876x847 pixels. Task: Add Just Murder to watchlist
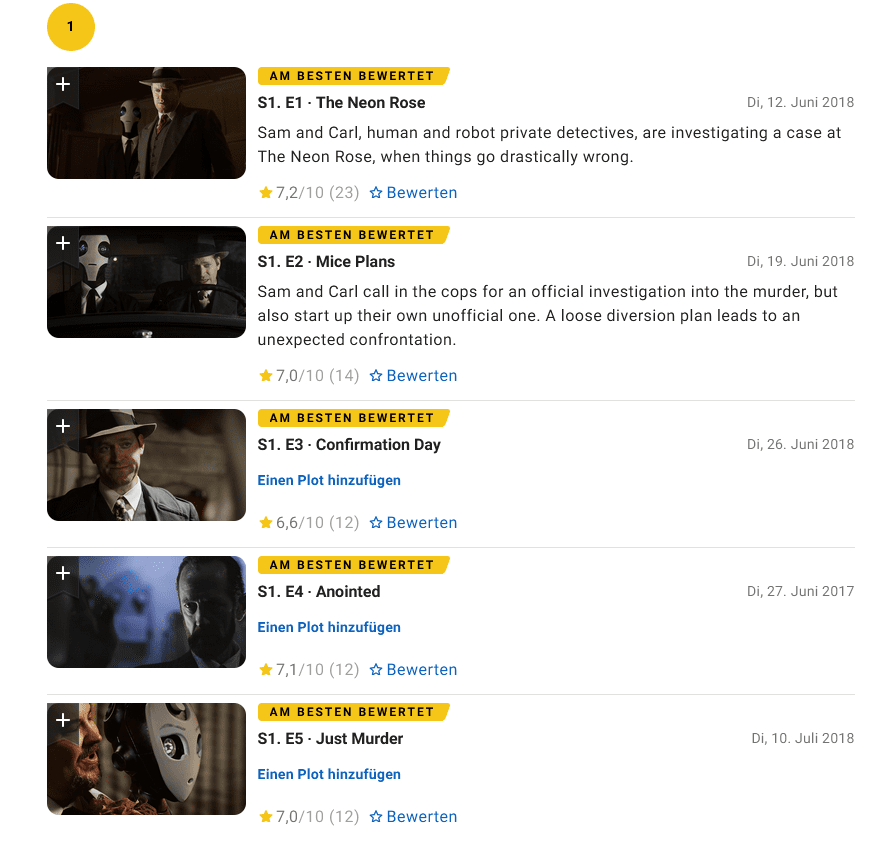pos(63,721)
